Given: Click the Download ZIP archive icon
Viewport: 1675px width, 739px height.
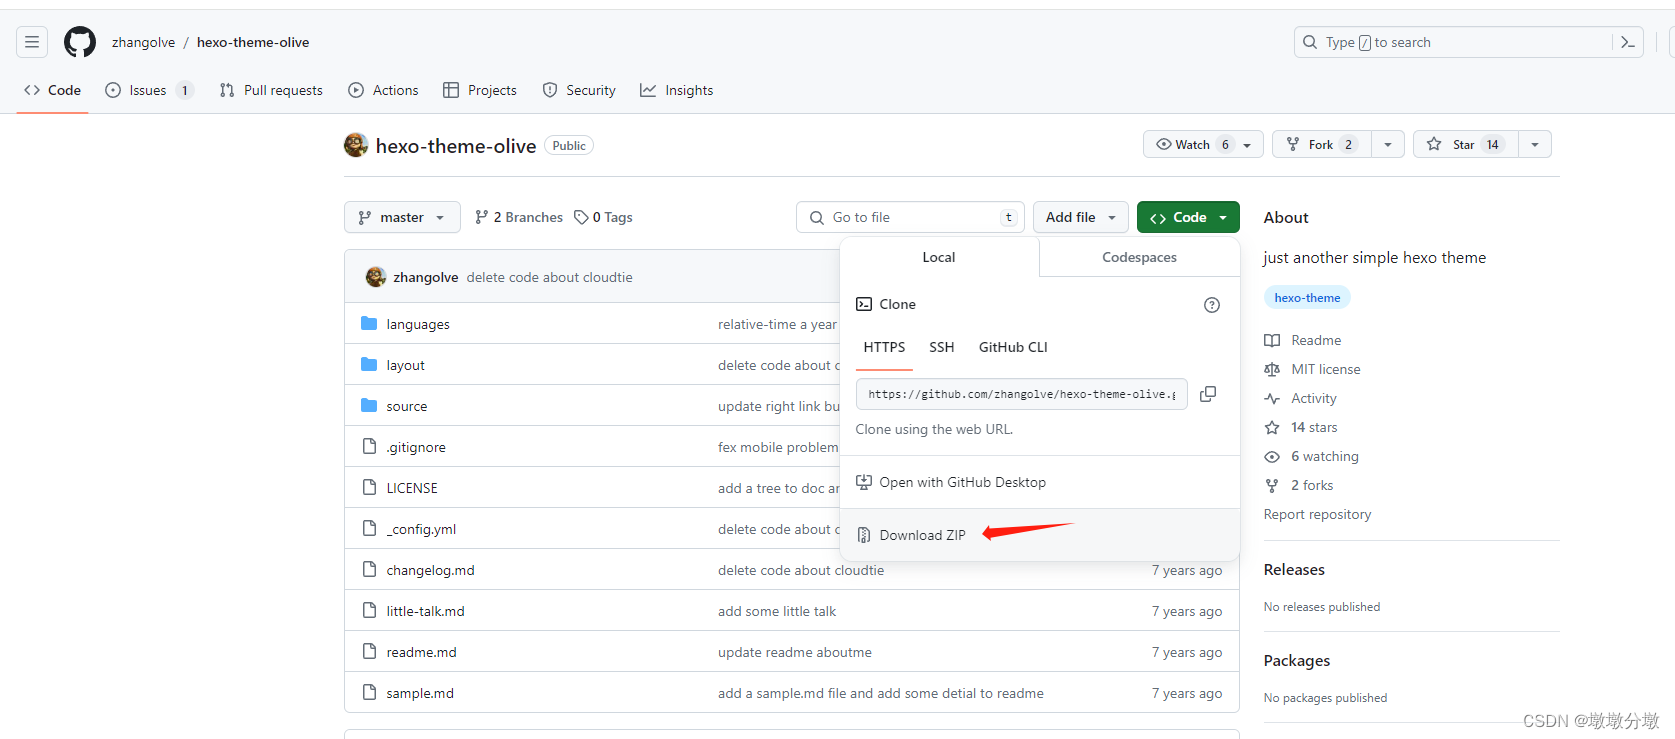Looking at the screenshot, I should [x=864, y=535].
